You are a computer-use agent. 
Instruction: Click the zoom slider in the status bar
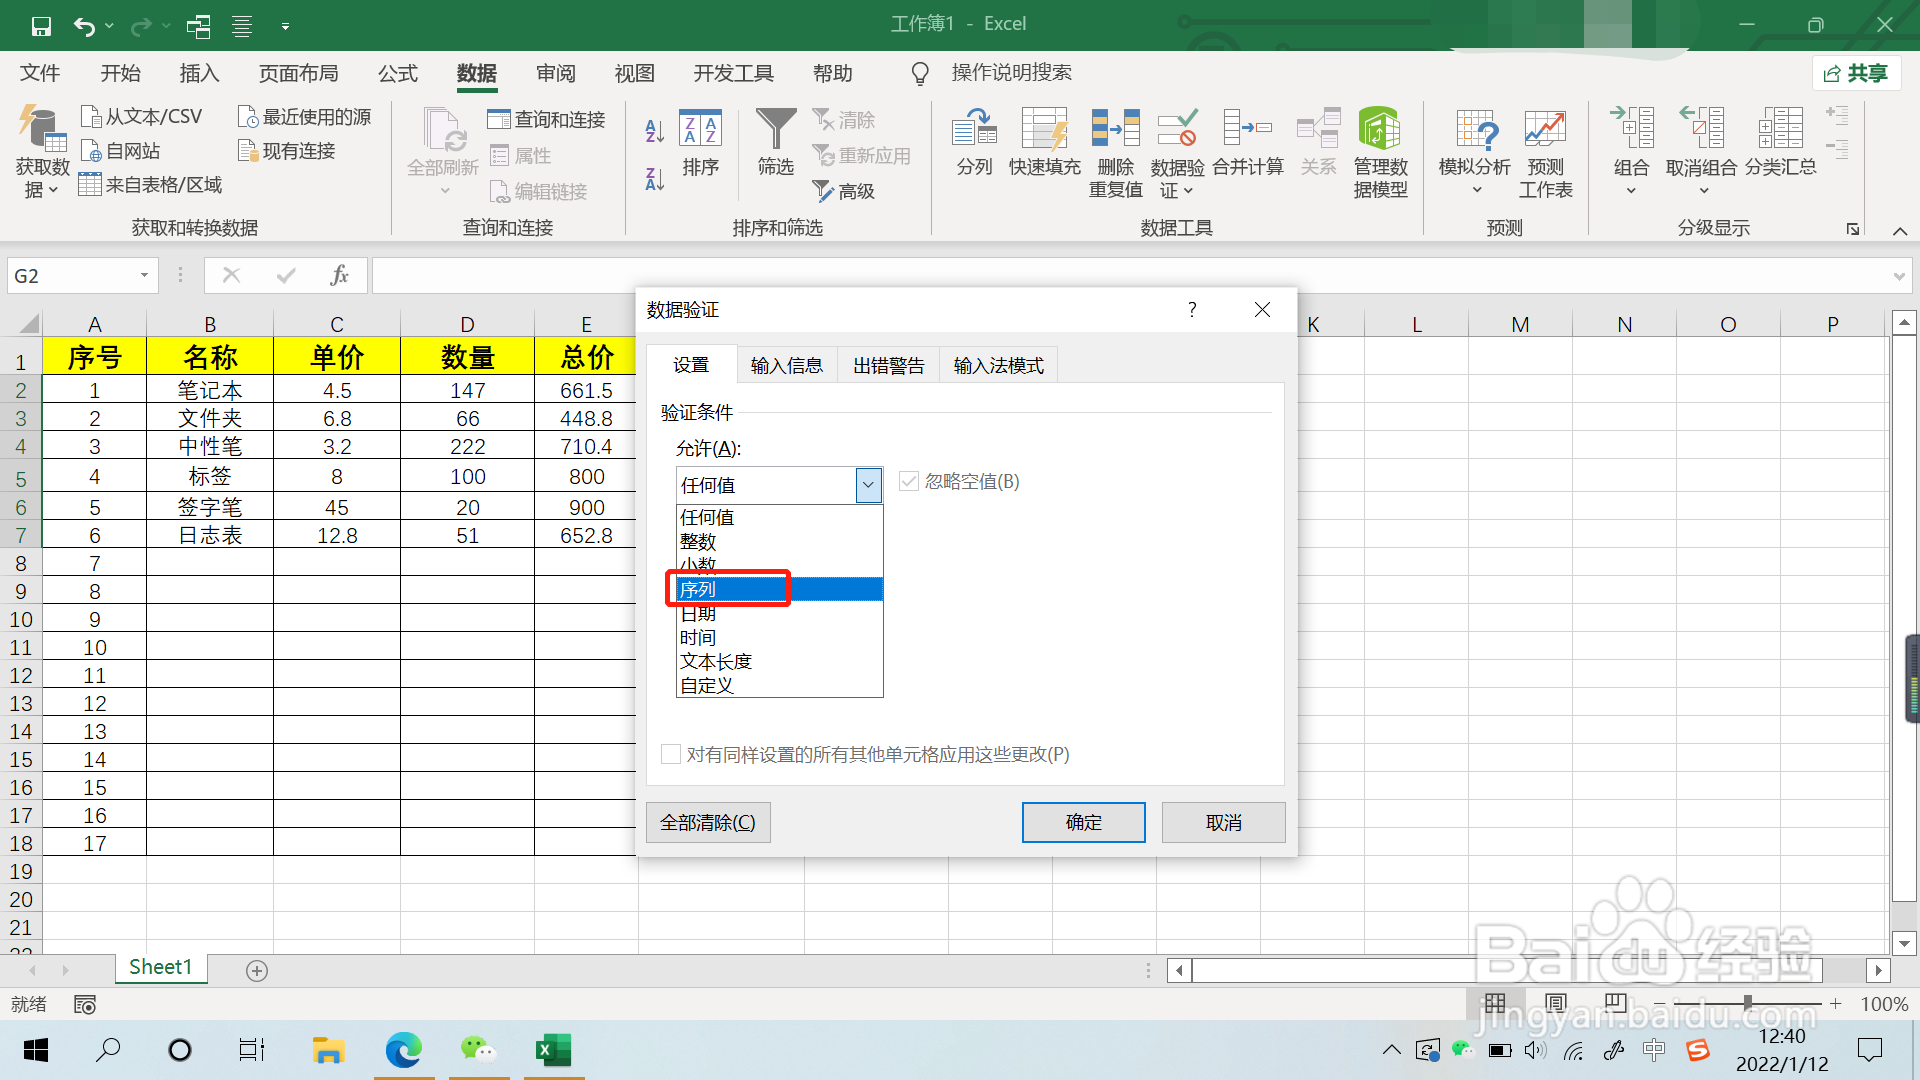click(1747, 1003)
